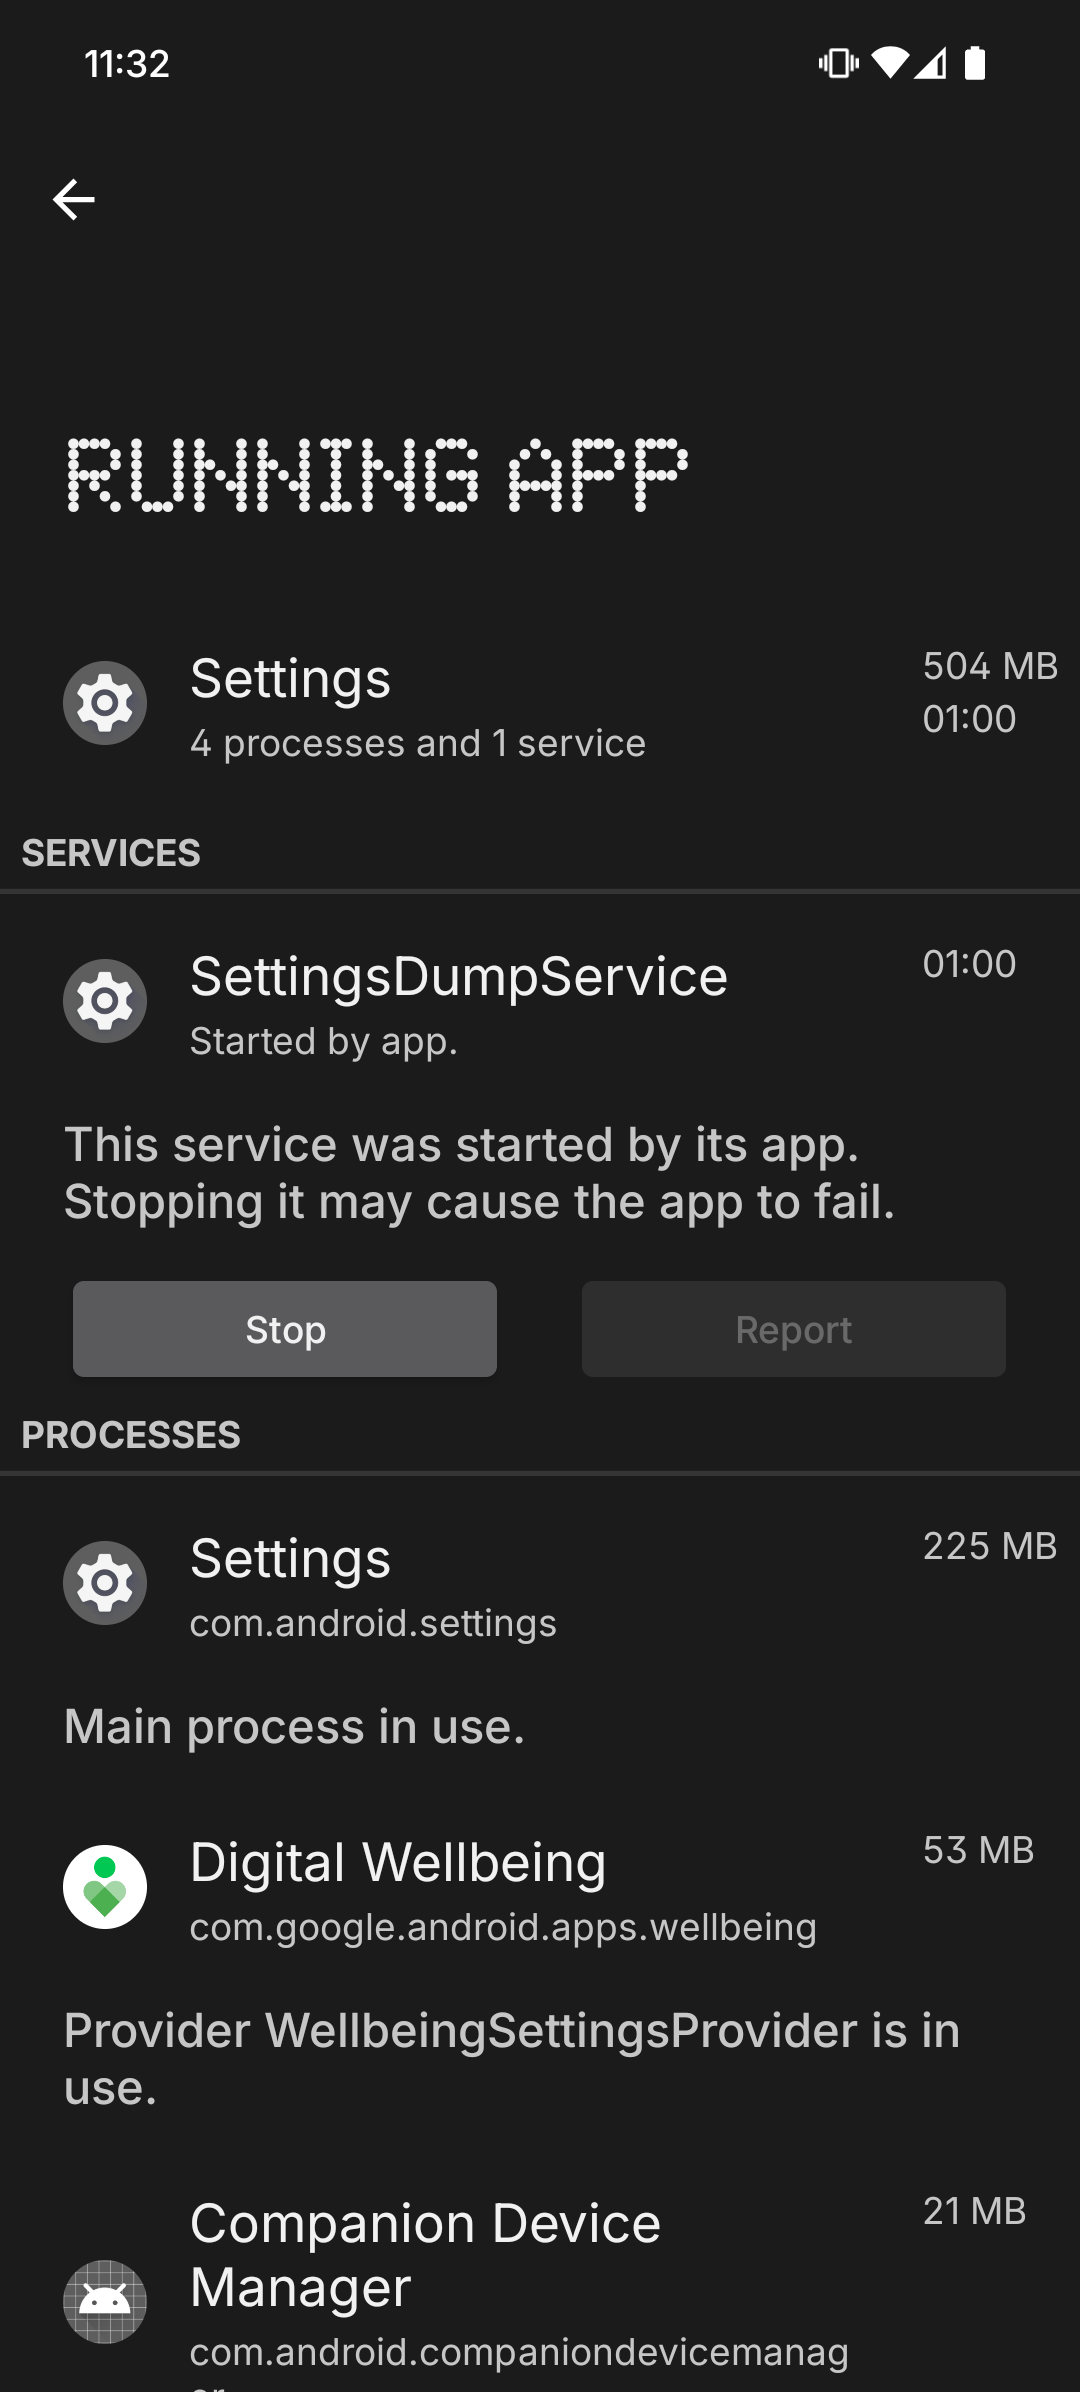This screenshot has height=2392, width=1080.
Task: Tap the SettingsDumpService gear icon
Action: click(x=105, y=1001)
